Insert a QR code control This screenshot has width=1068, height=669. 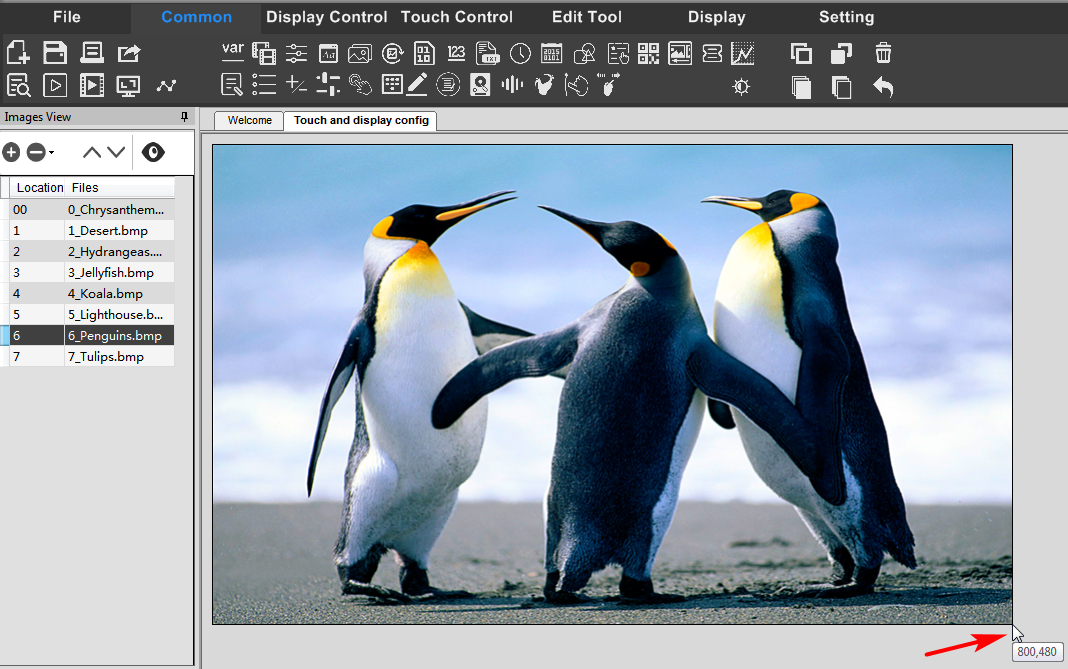point(648,54)
